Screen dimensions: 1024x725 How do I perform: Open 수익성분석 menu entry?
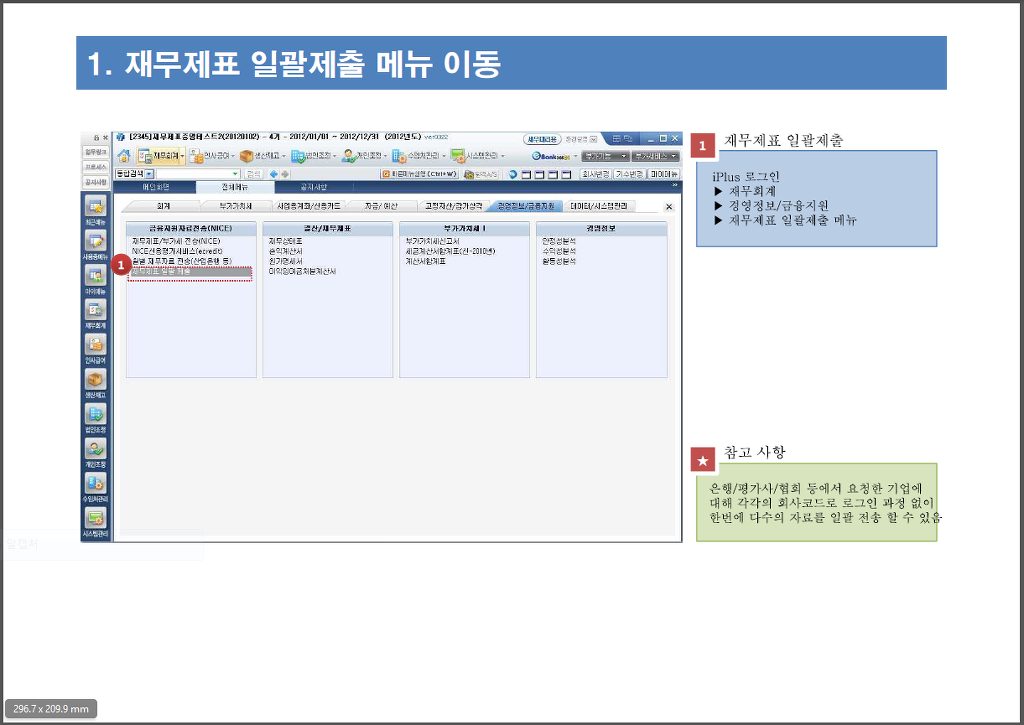tap(559, 251)
